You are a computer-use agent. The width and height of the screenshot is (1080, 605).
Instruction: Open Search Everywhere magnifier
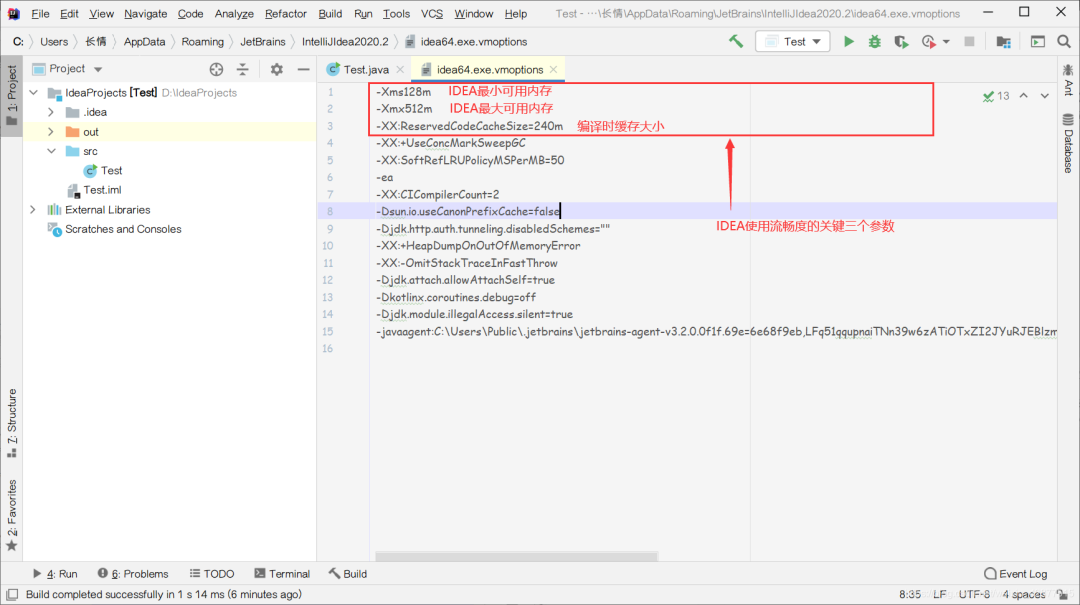(1064, 41)
